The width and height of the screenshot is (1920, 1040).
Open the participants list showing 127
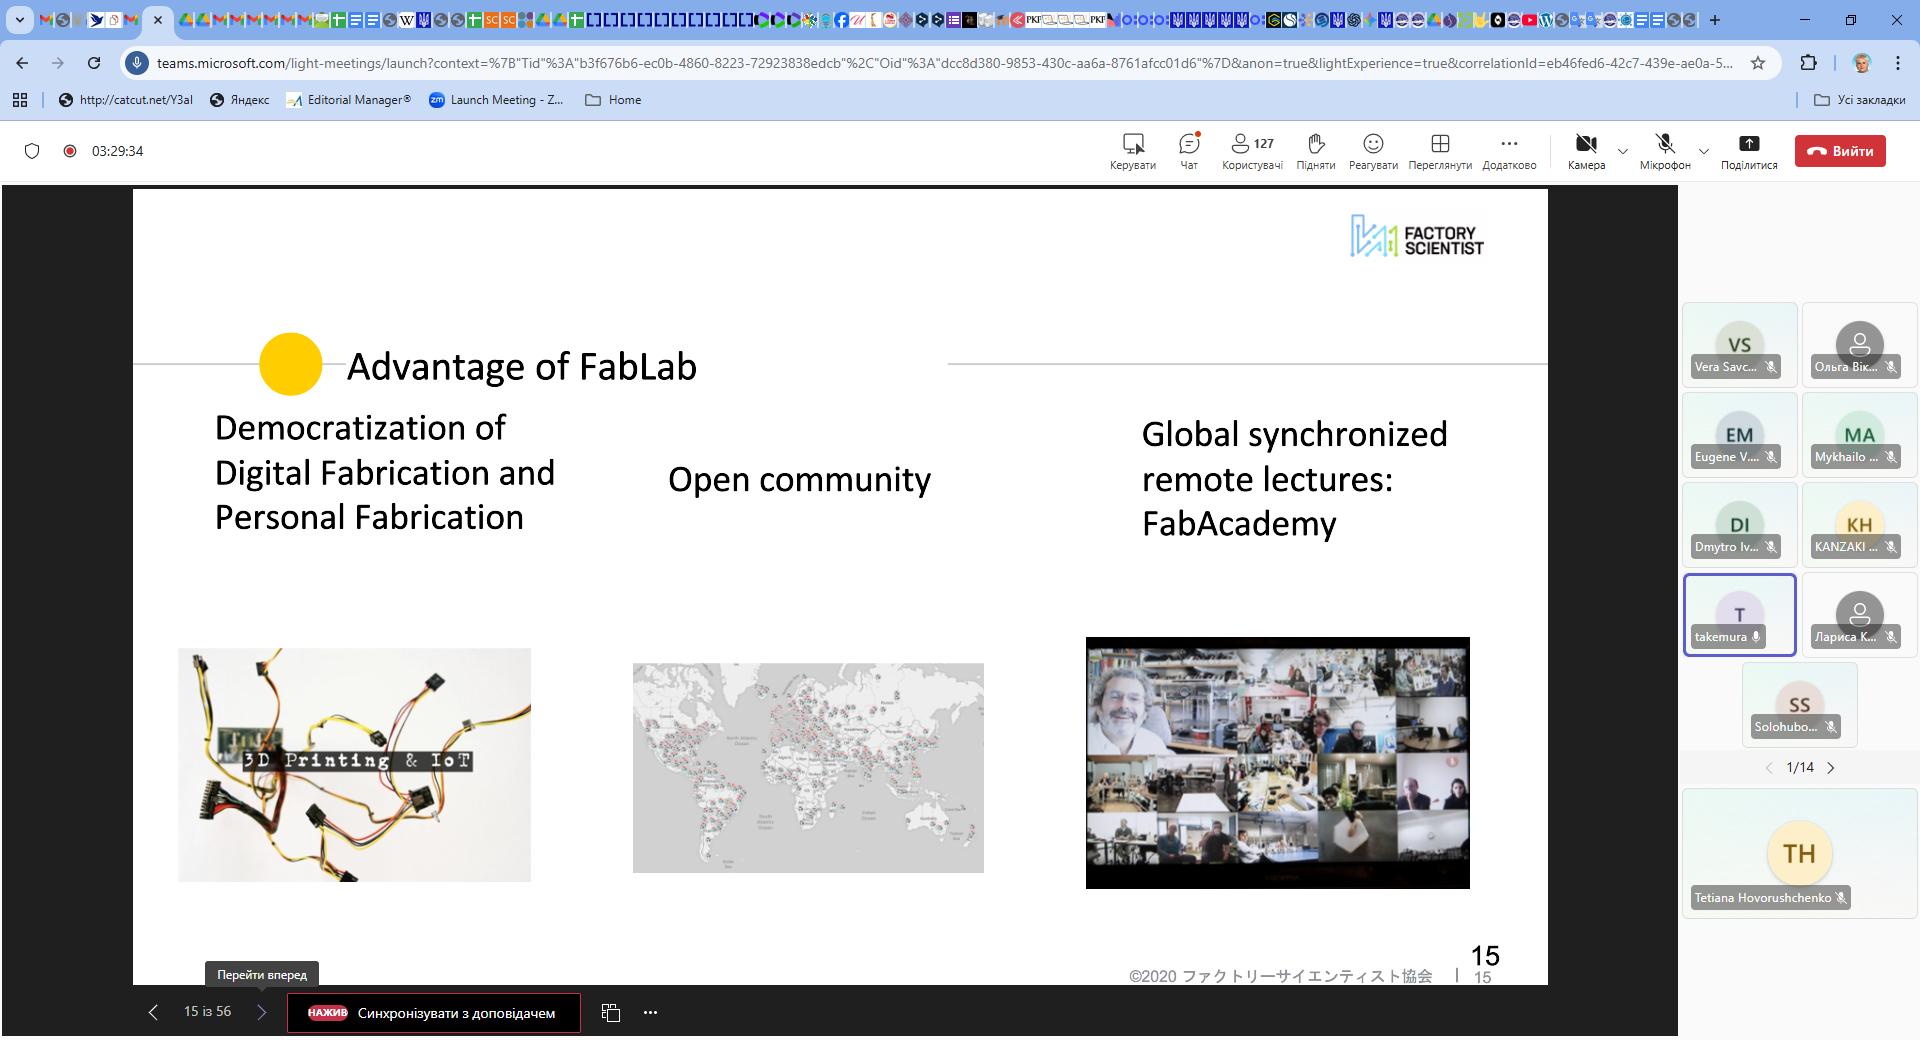pos(1251,151)
